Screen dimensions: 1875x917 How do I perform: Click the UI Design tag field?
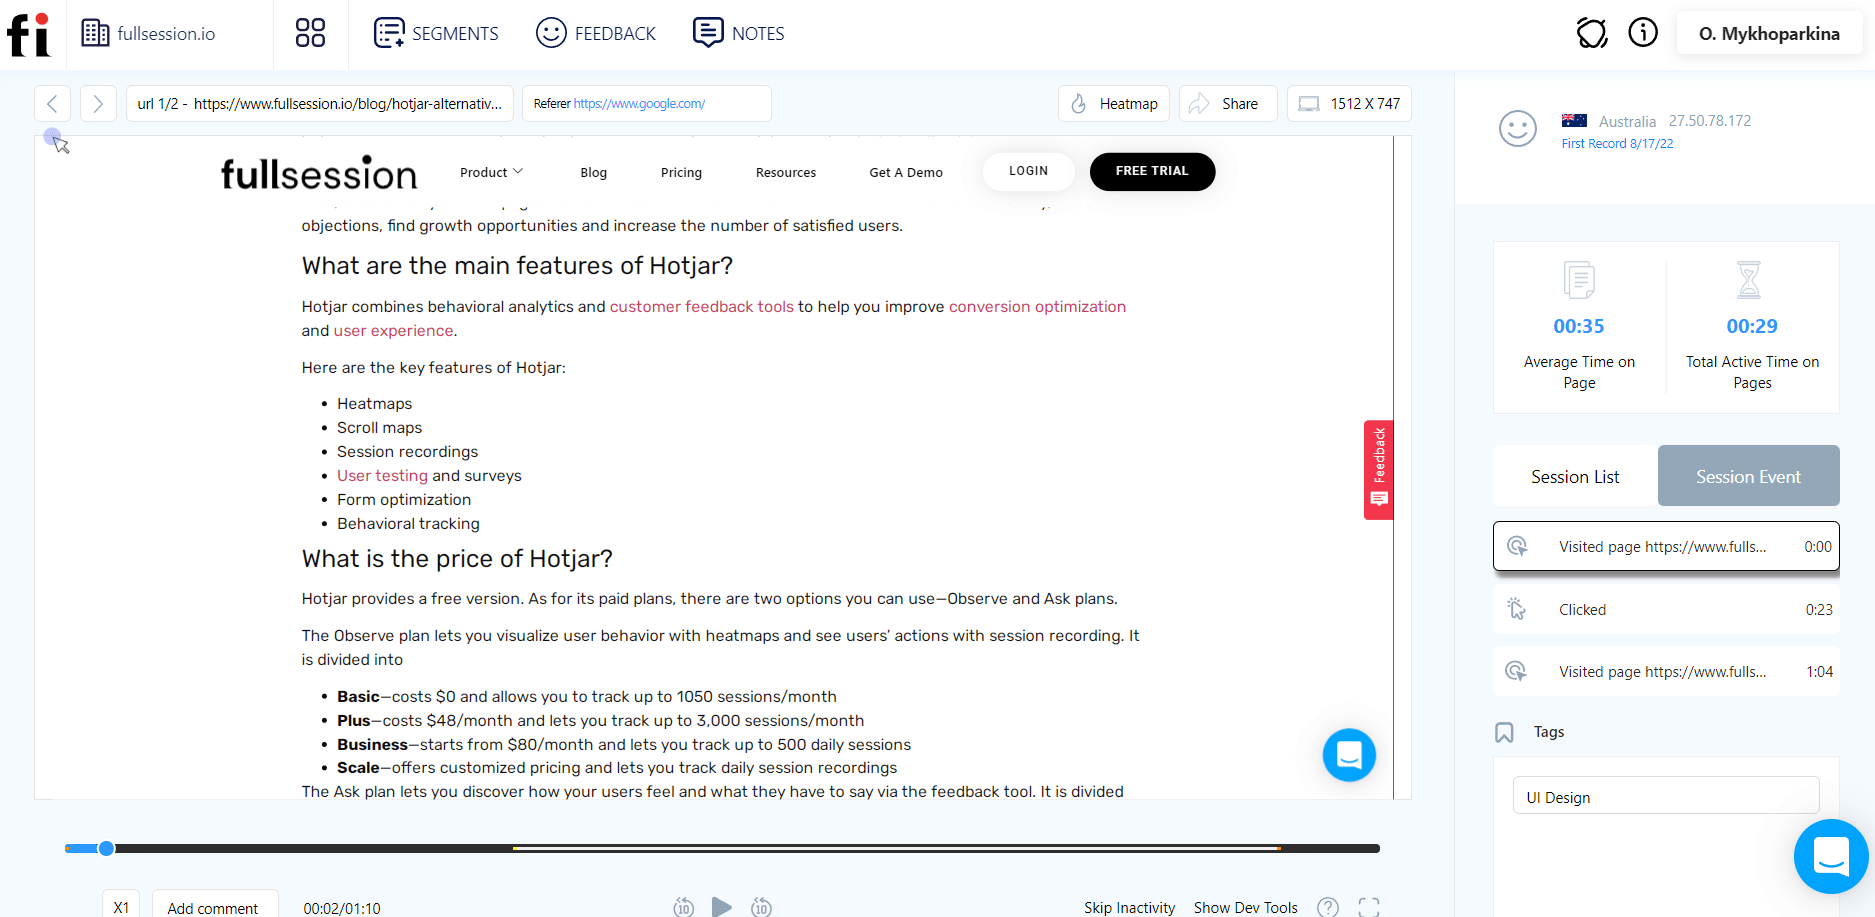click(x=1666, y=797)
